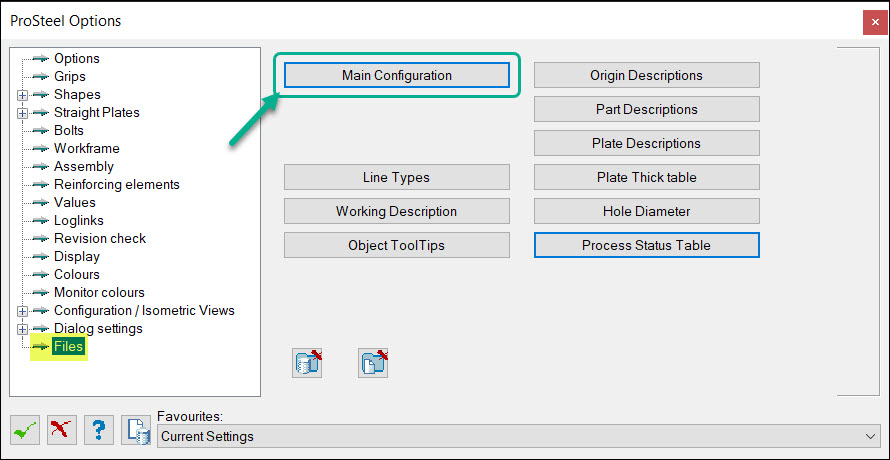Select Workframe in the options tree
This screenshot has height=460, width=890.
[x=87, y=149]
